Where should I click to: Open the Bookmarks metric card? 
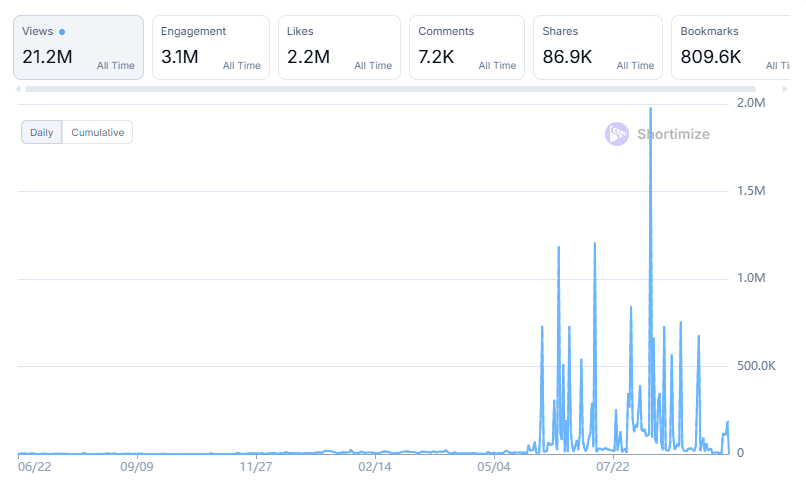[730, 47]
